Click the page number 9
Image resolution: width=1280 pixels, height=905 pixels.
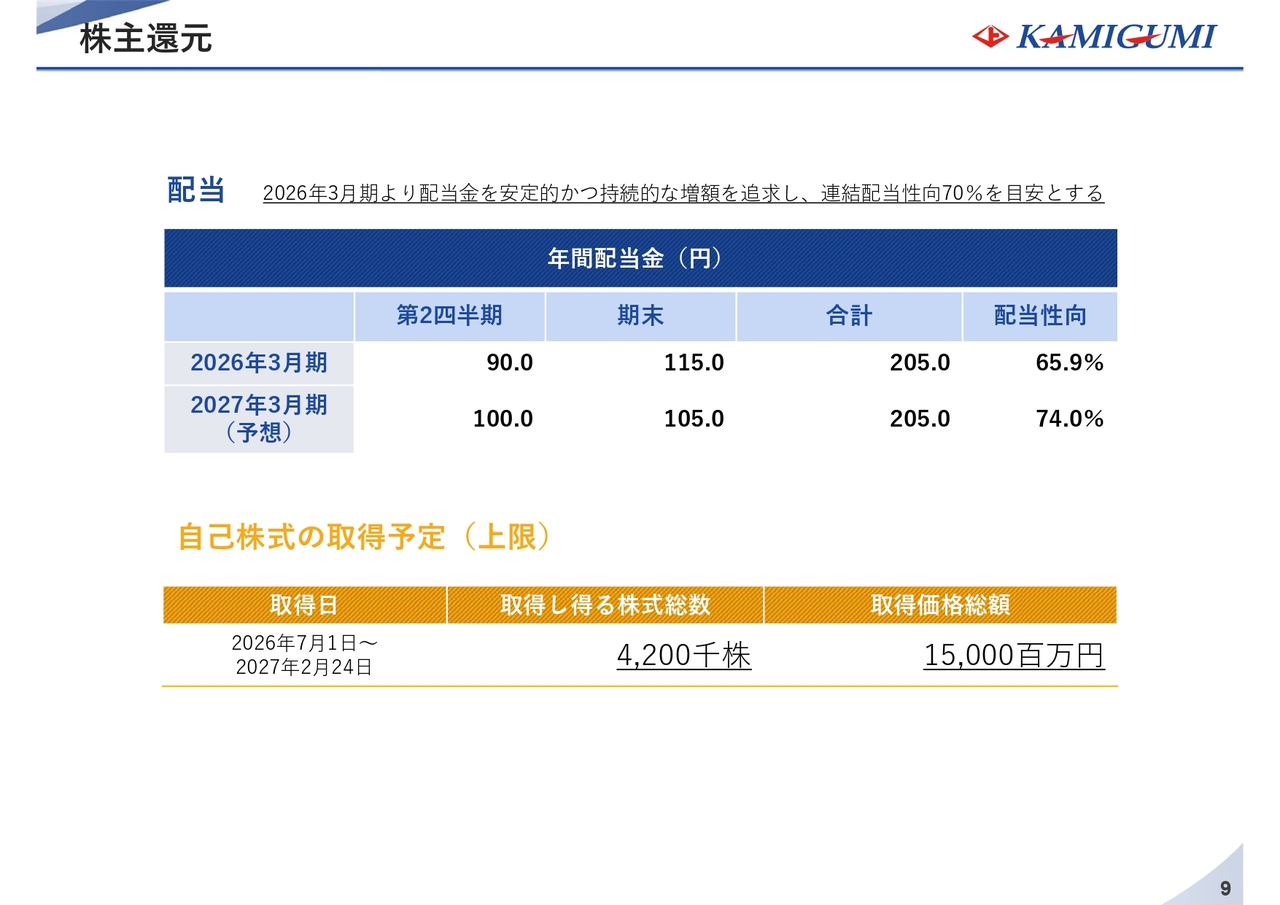(1225, 889)
